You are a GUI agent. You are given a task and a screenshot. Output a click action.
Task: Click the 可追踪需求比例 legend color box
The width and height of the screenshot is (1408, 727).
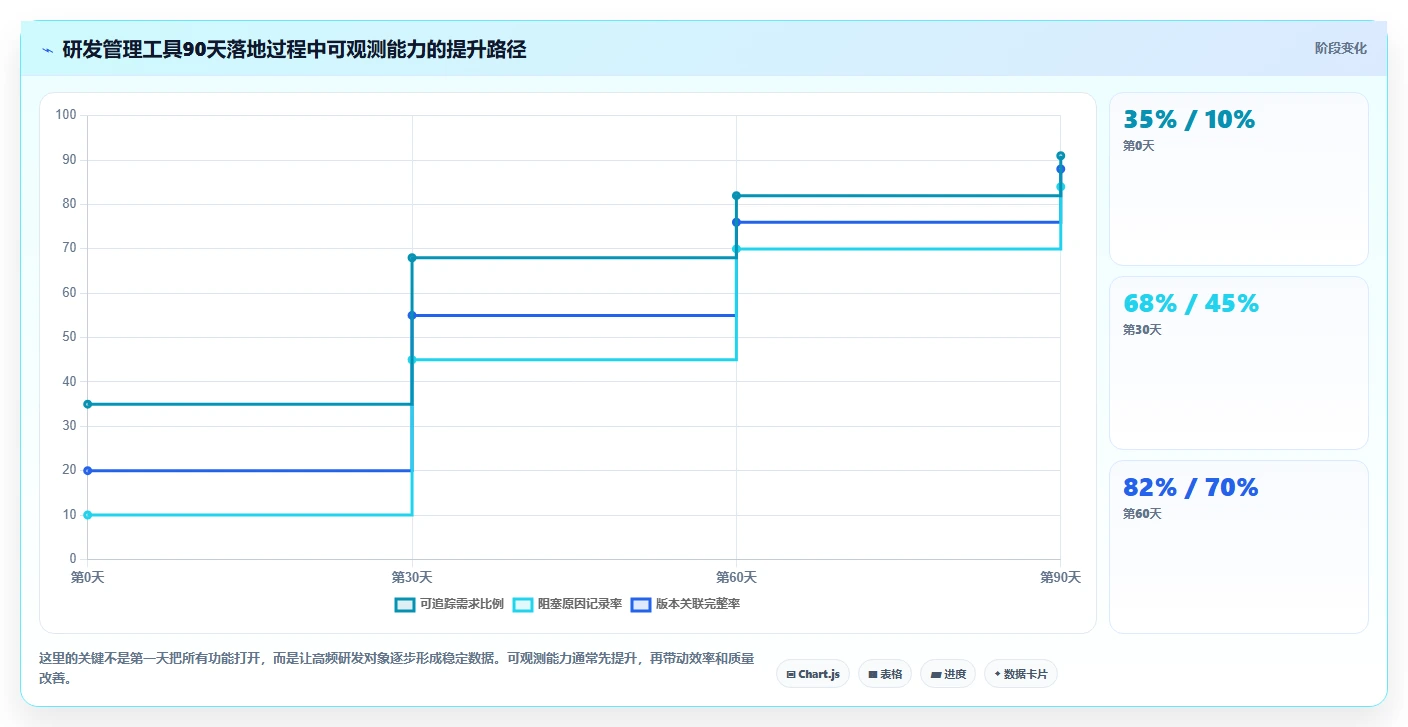coord(405,604)
